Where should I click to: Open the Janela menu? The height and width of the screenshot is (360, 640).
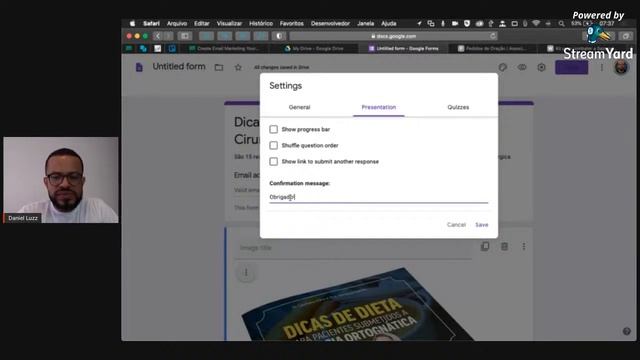point(365,24)
